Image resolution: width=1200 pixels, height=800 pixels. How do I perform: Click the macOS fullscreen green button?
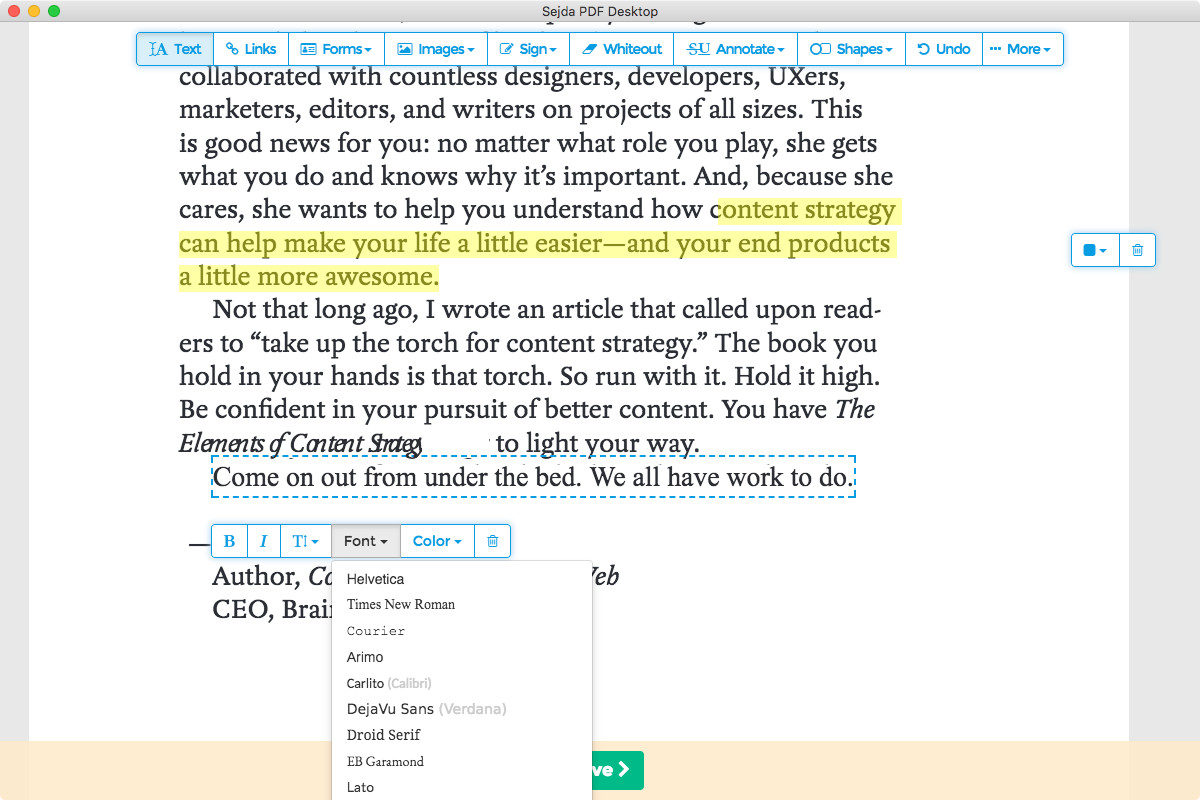coord(54,11)
